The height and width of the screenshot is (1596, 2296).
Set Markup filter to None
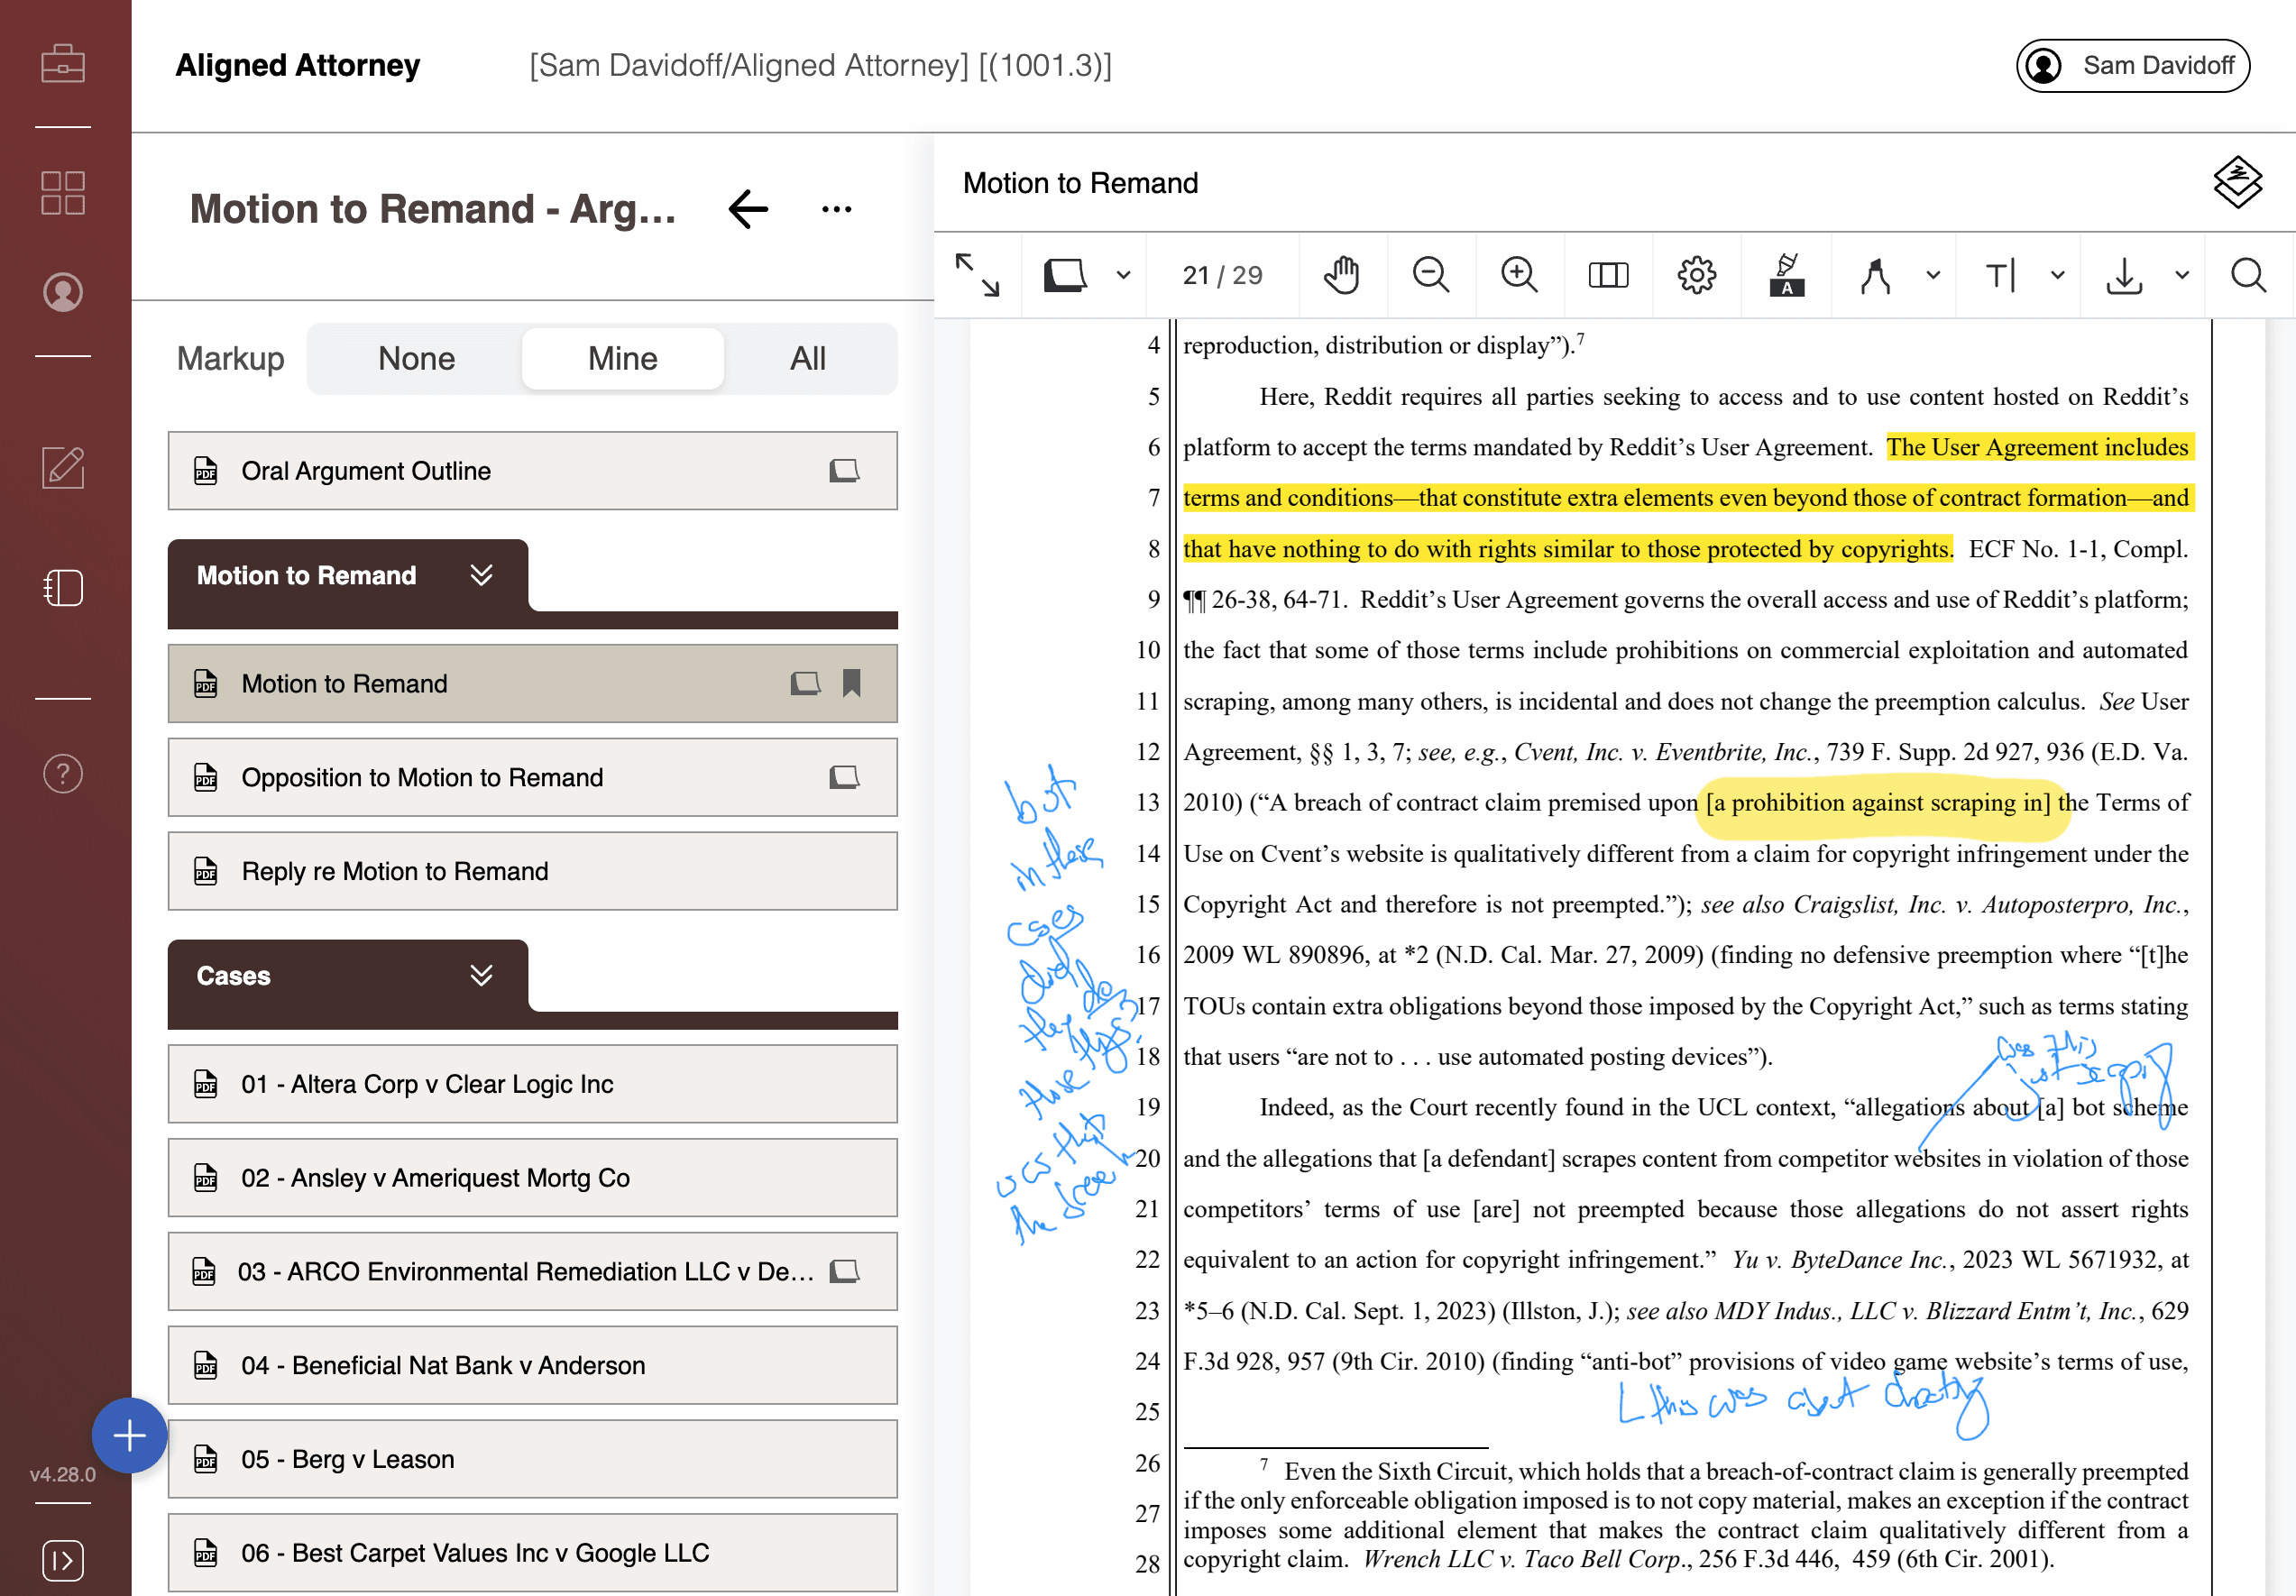pos(416,358)
